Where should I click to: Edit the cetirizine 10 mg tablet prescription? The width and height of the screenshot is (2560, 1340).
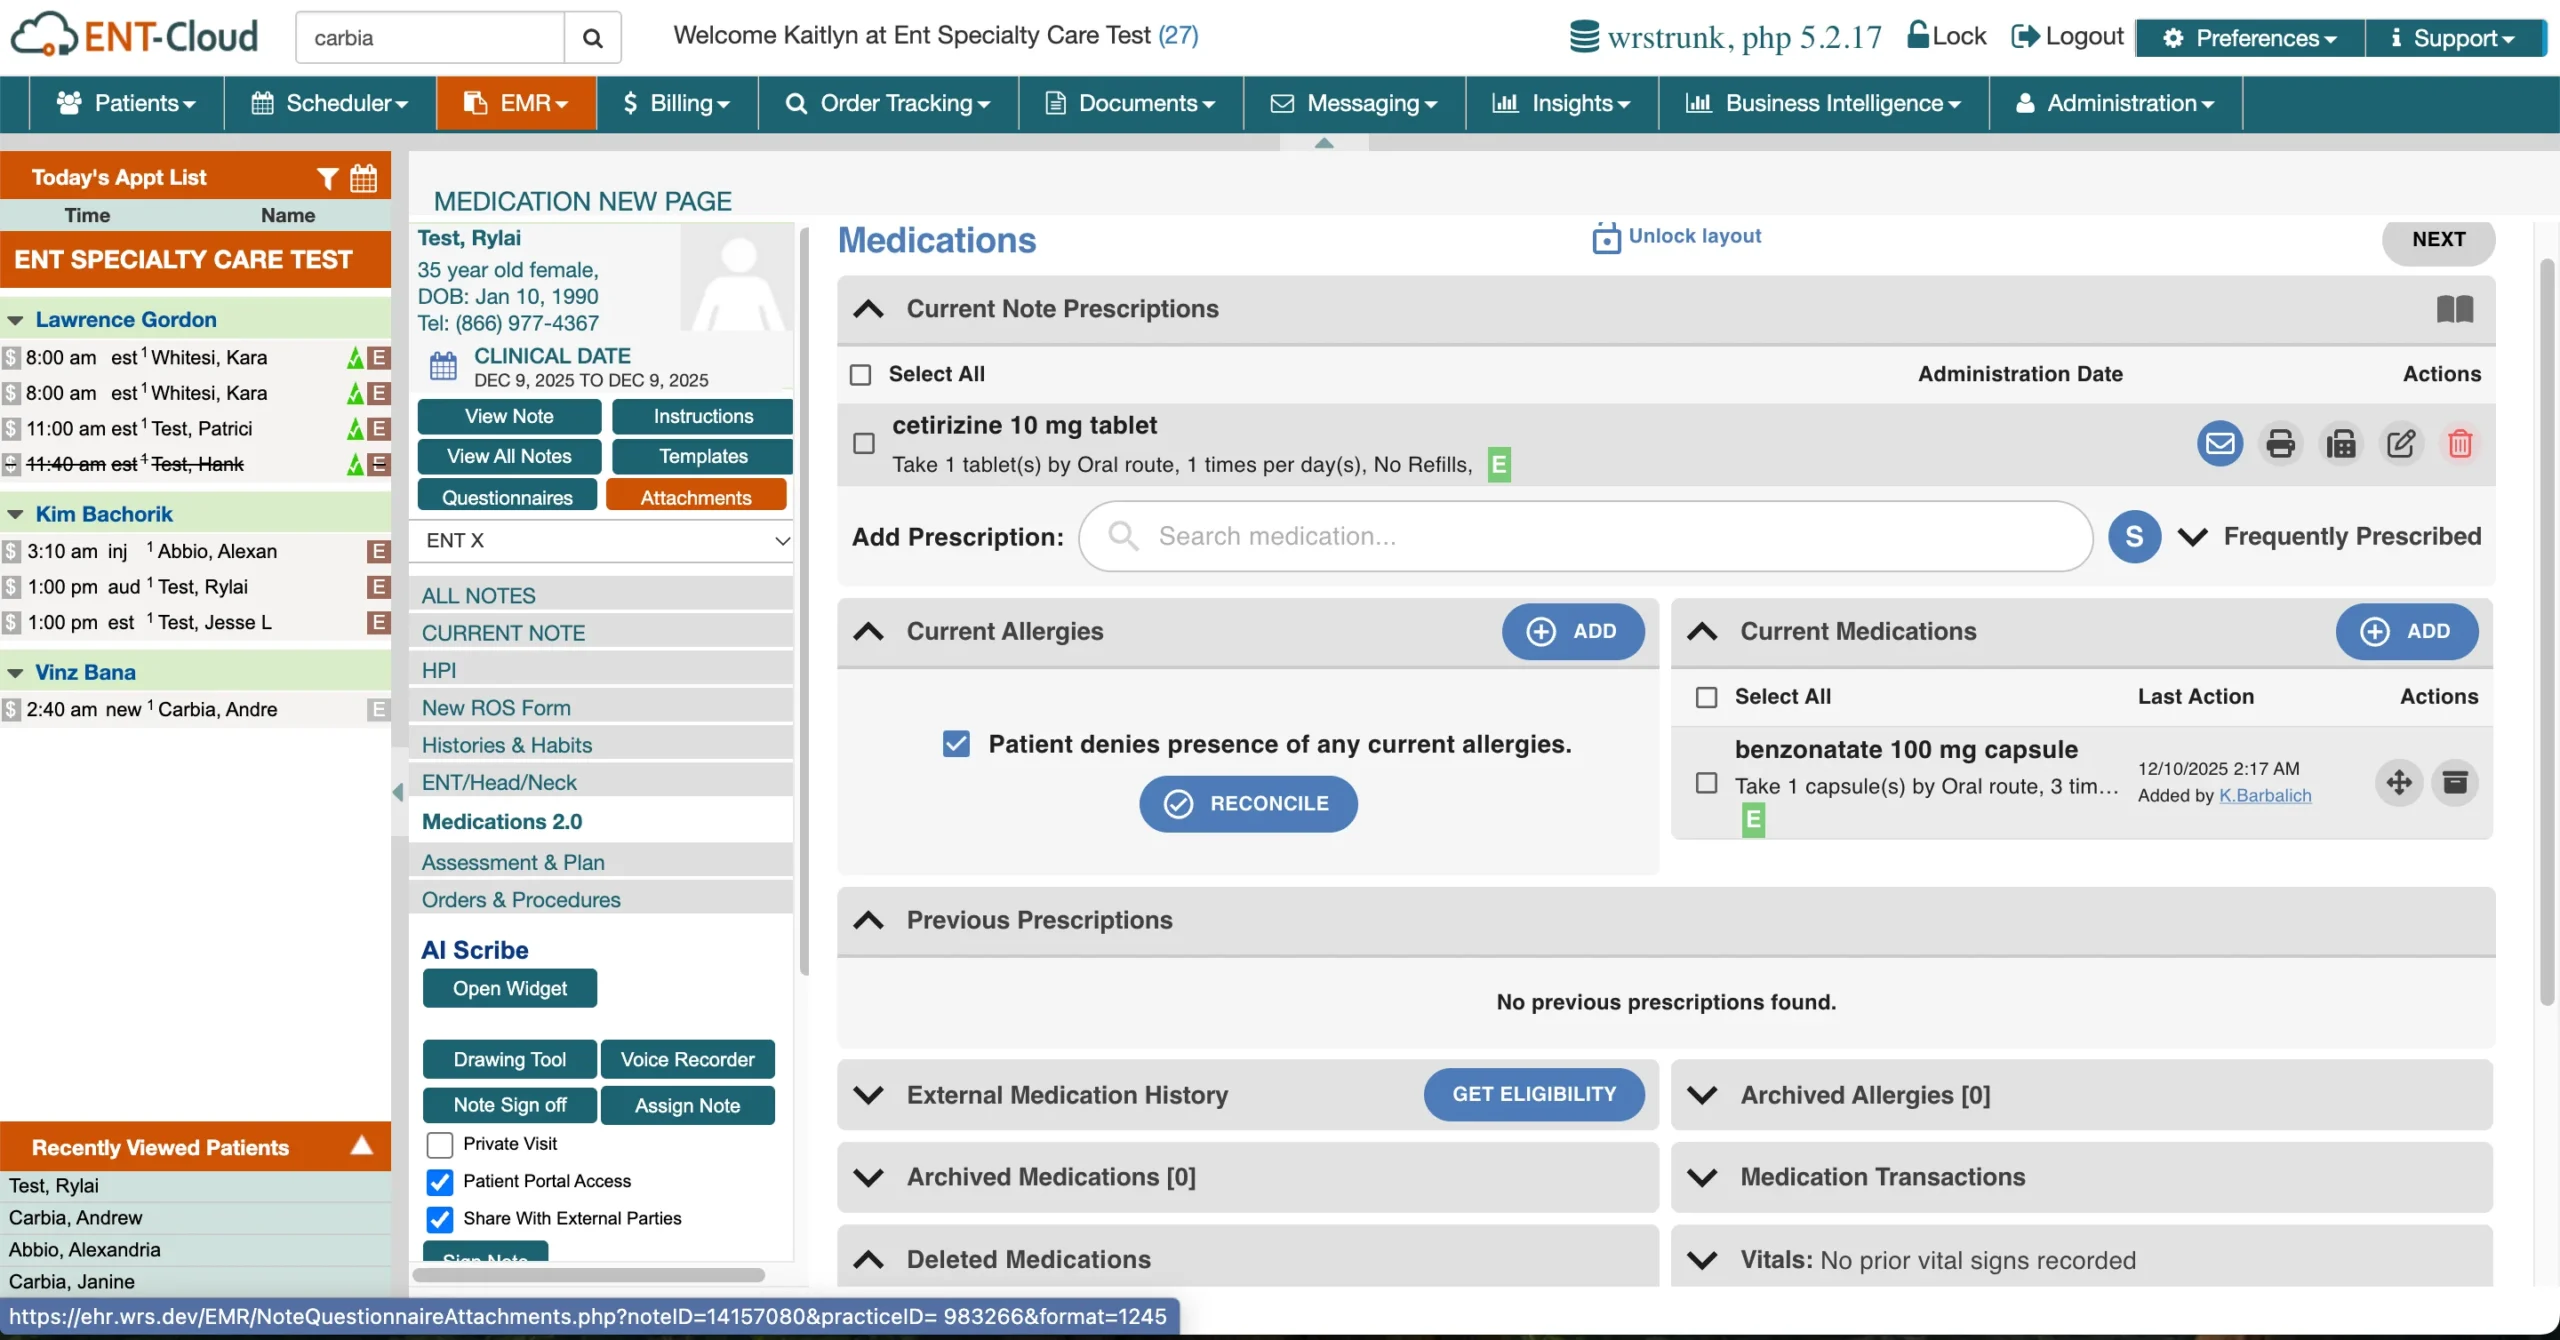(2400, 443)
